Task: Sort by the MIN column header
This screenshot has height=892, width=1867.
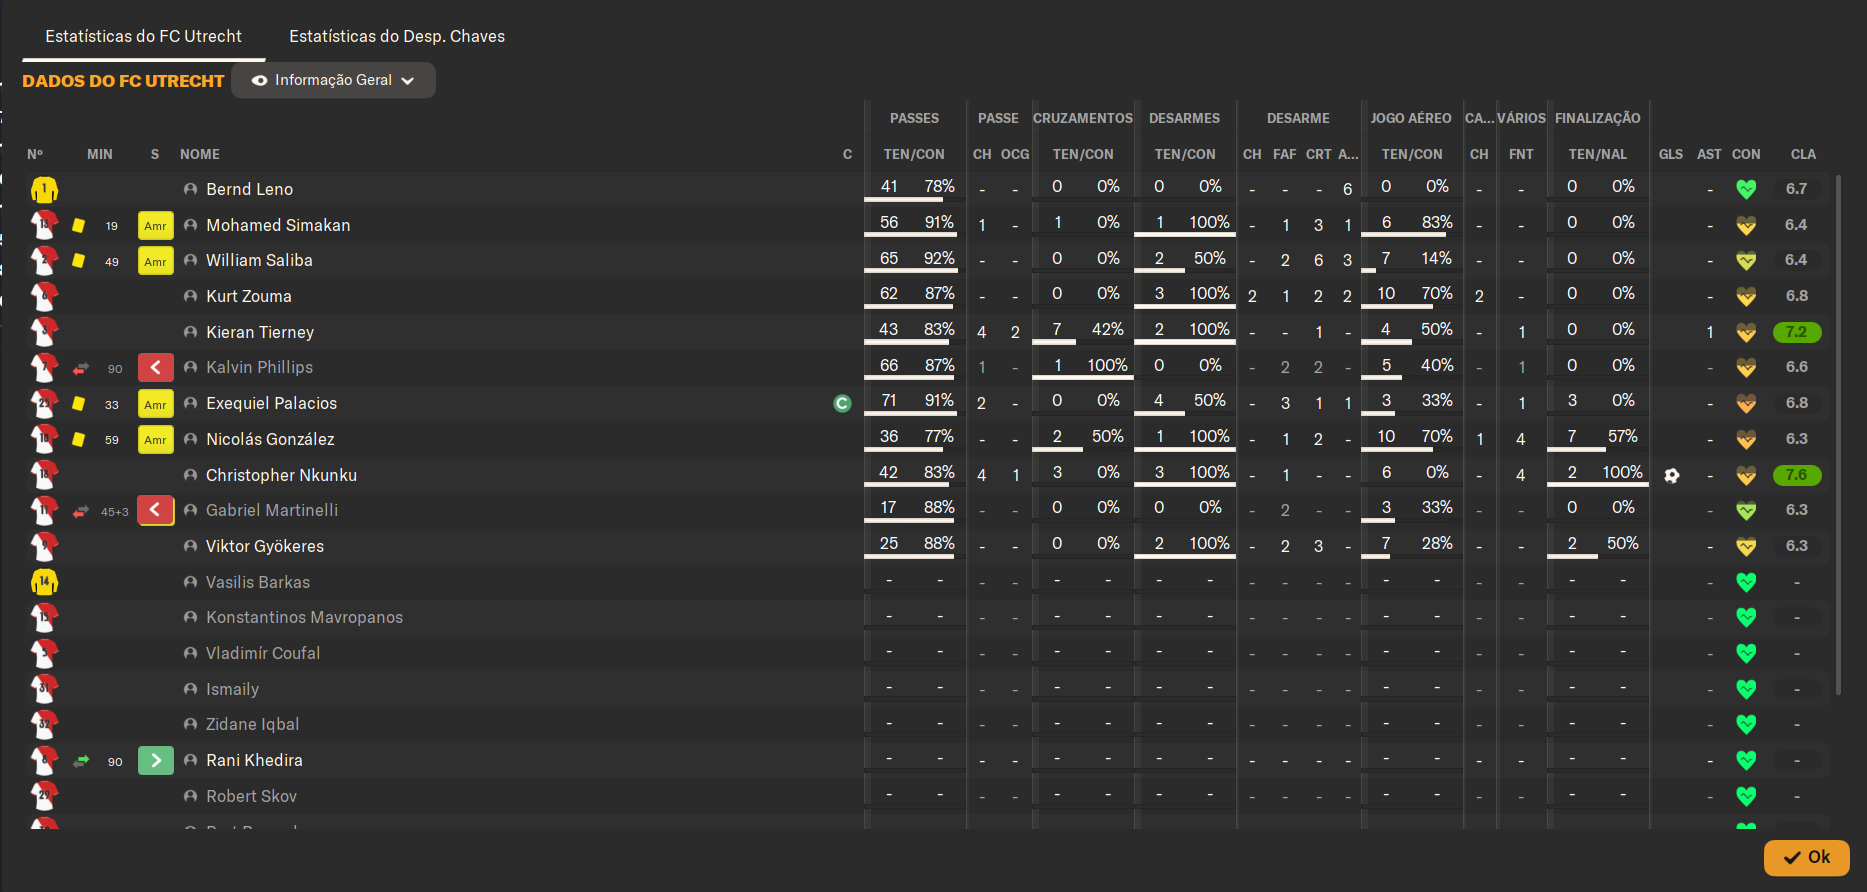Action: [x=100, y=154]
